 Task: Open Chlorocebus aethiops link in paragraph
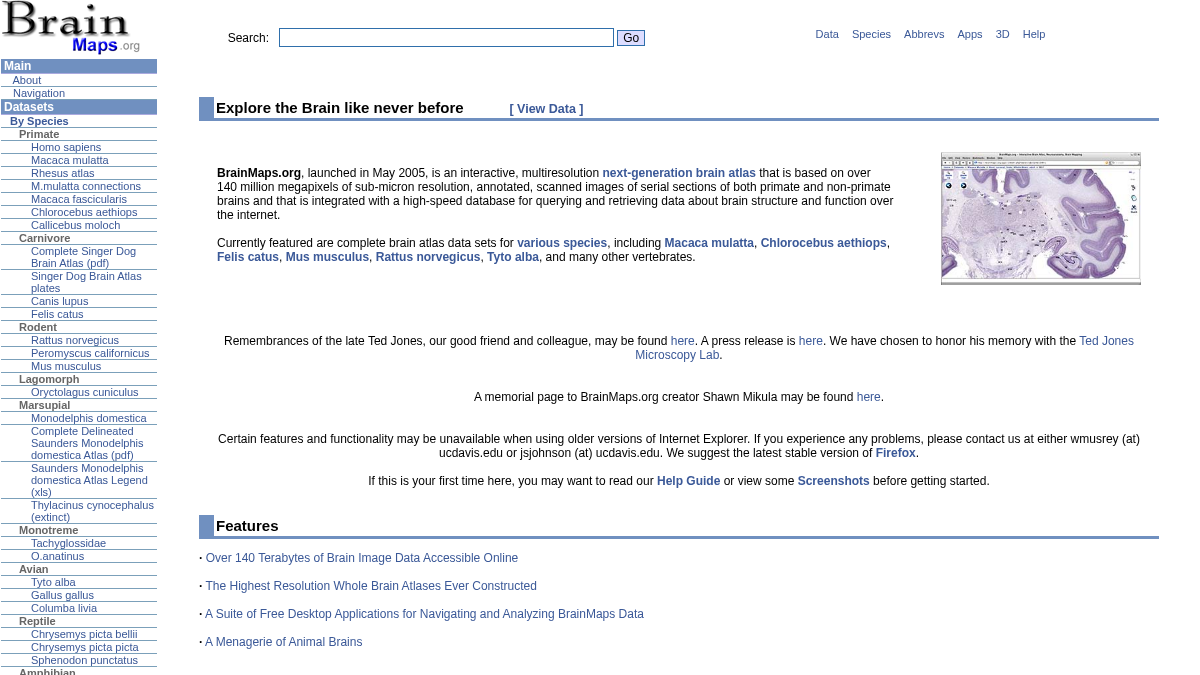tap(823, 243)
